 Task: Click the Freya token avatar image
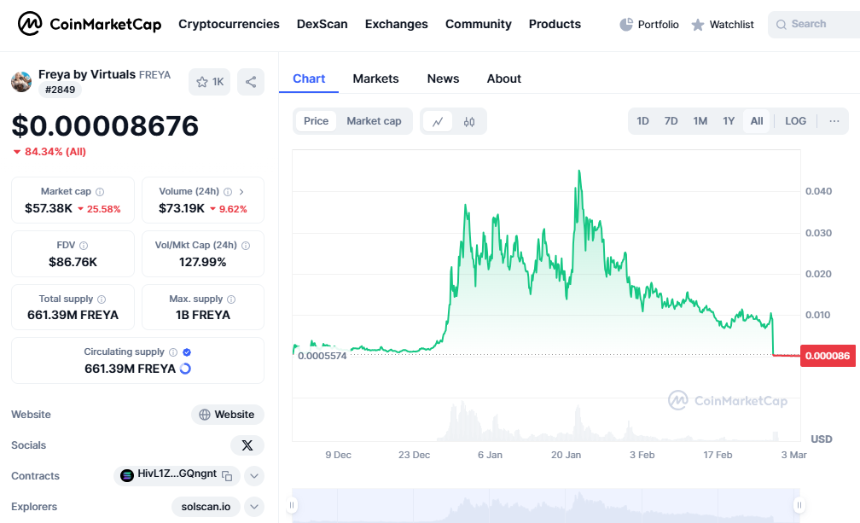[21, 82]
